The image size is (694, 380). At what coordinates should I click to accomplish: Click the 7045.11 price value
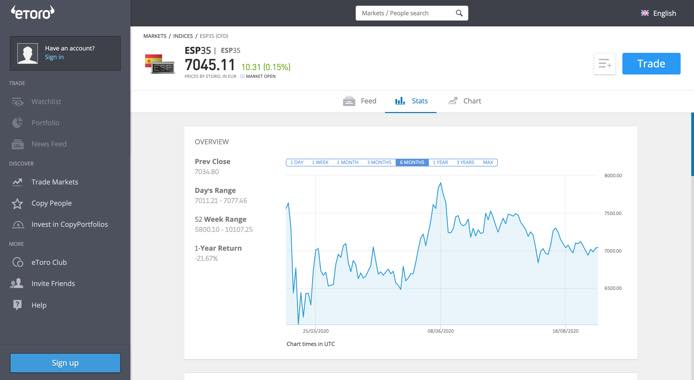pyautogui.click(x=210, y=65)
